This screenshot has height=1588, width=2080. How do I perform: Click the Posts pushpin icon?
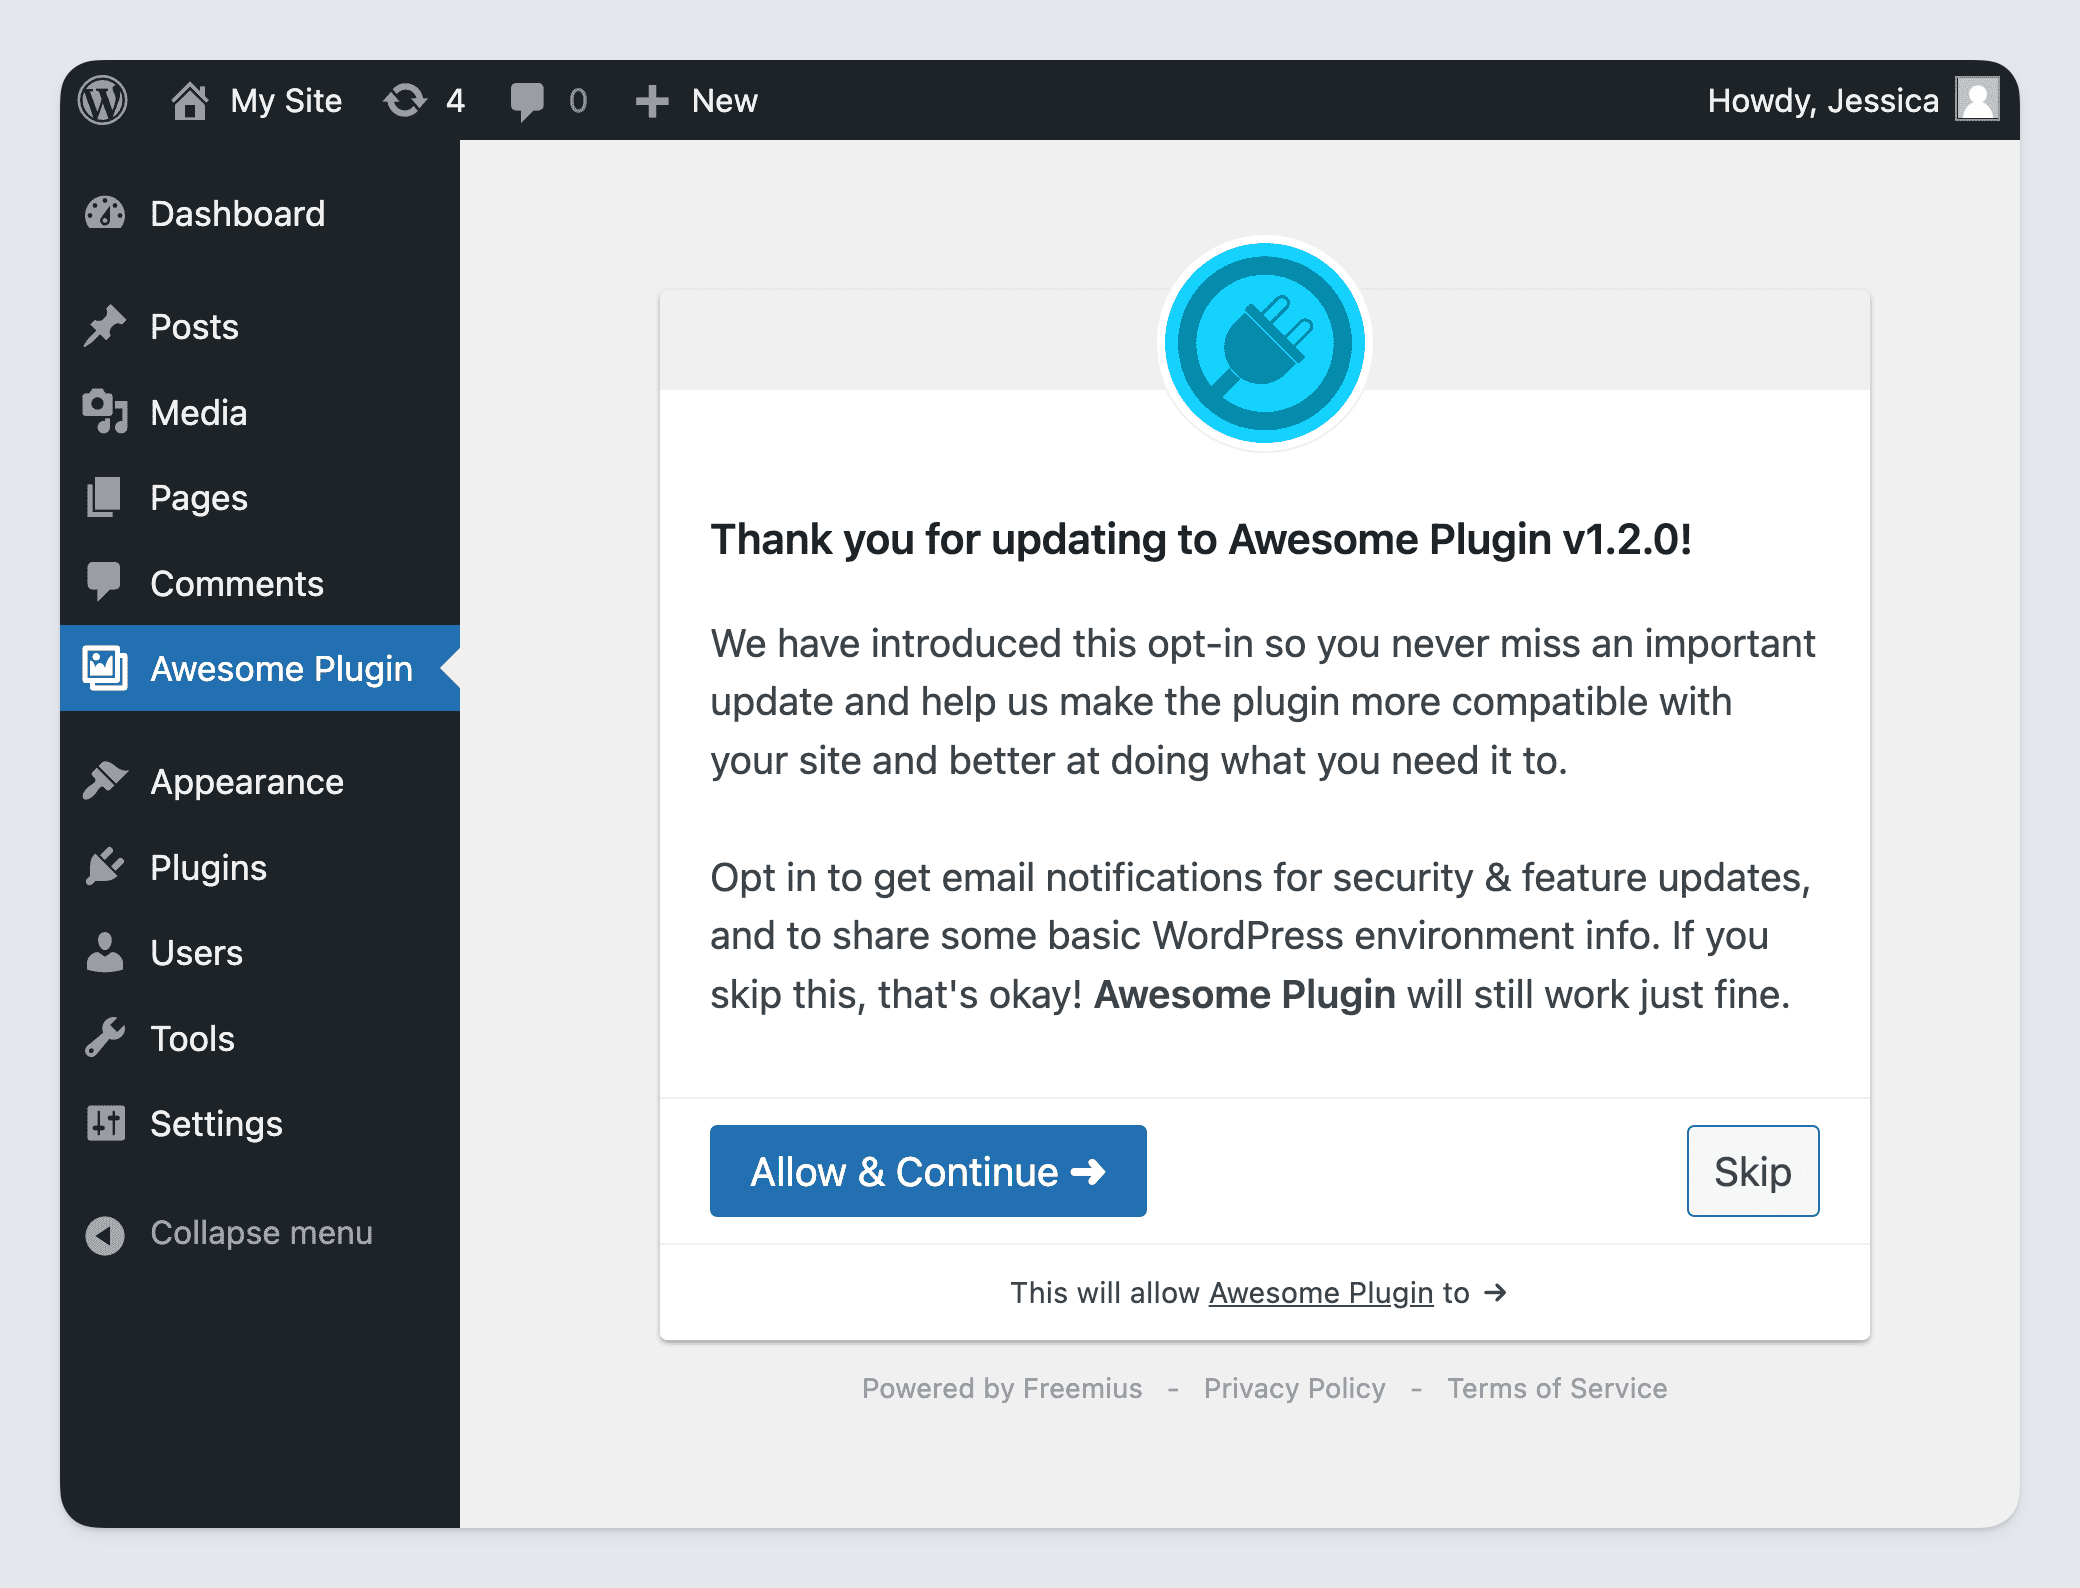point(105,326)
